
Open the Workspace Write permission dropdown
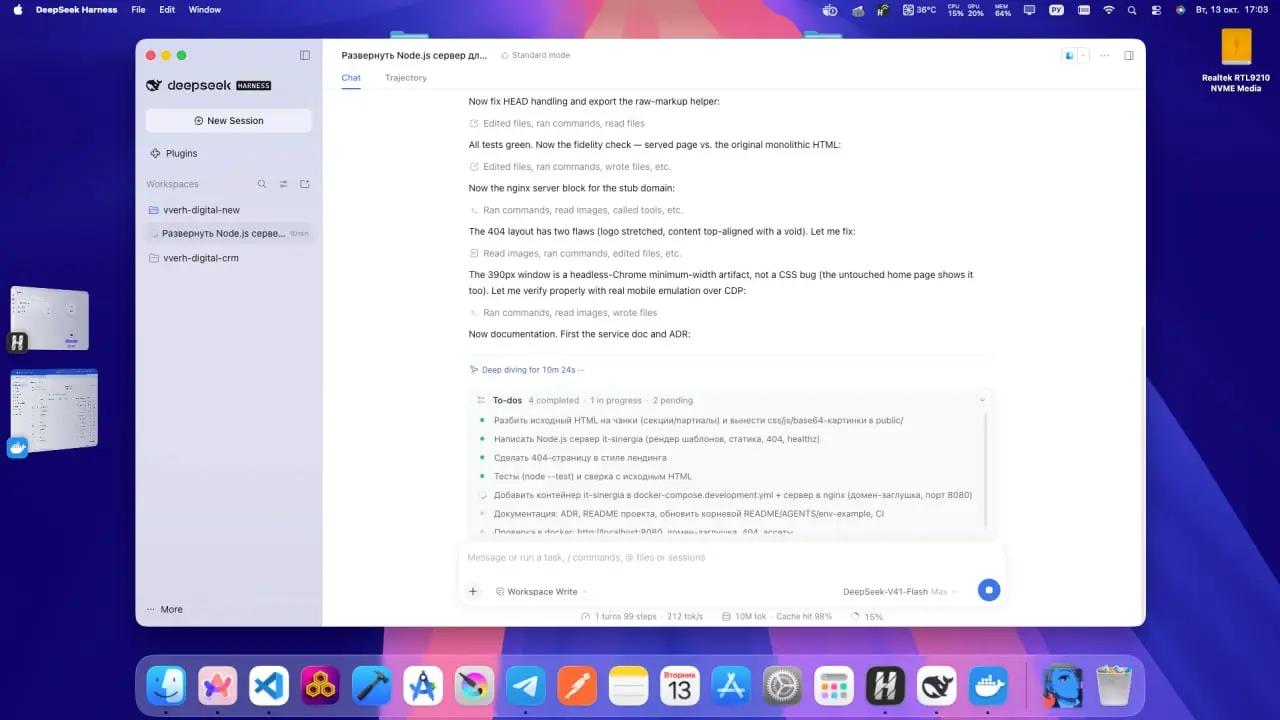tap(541, 591)
